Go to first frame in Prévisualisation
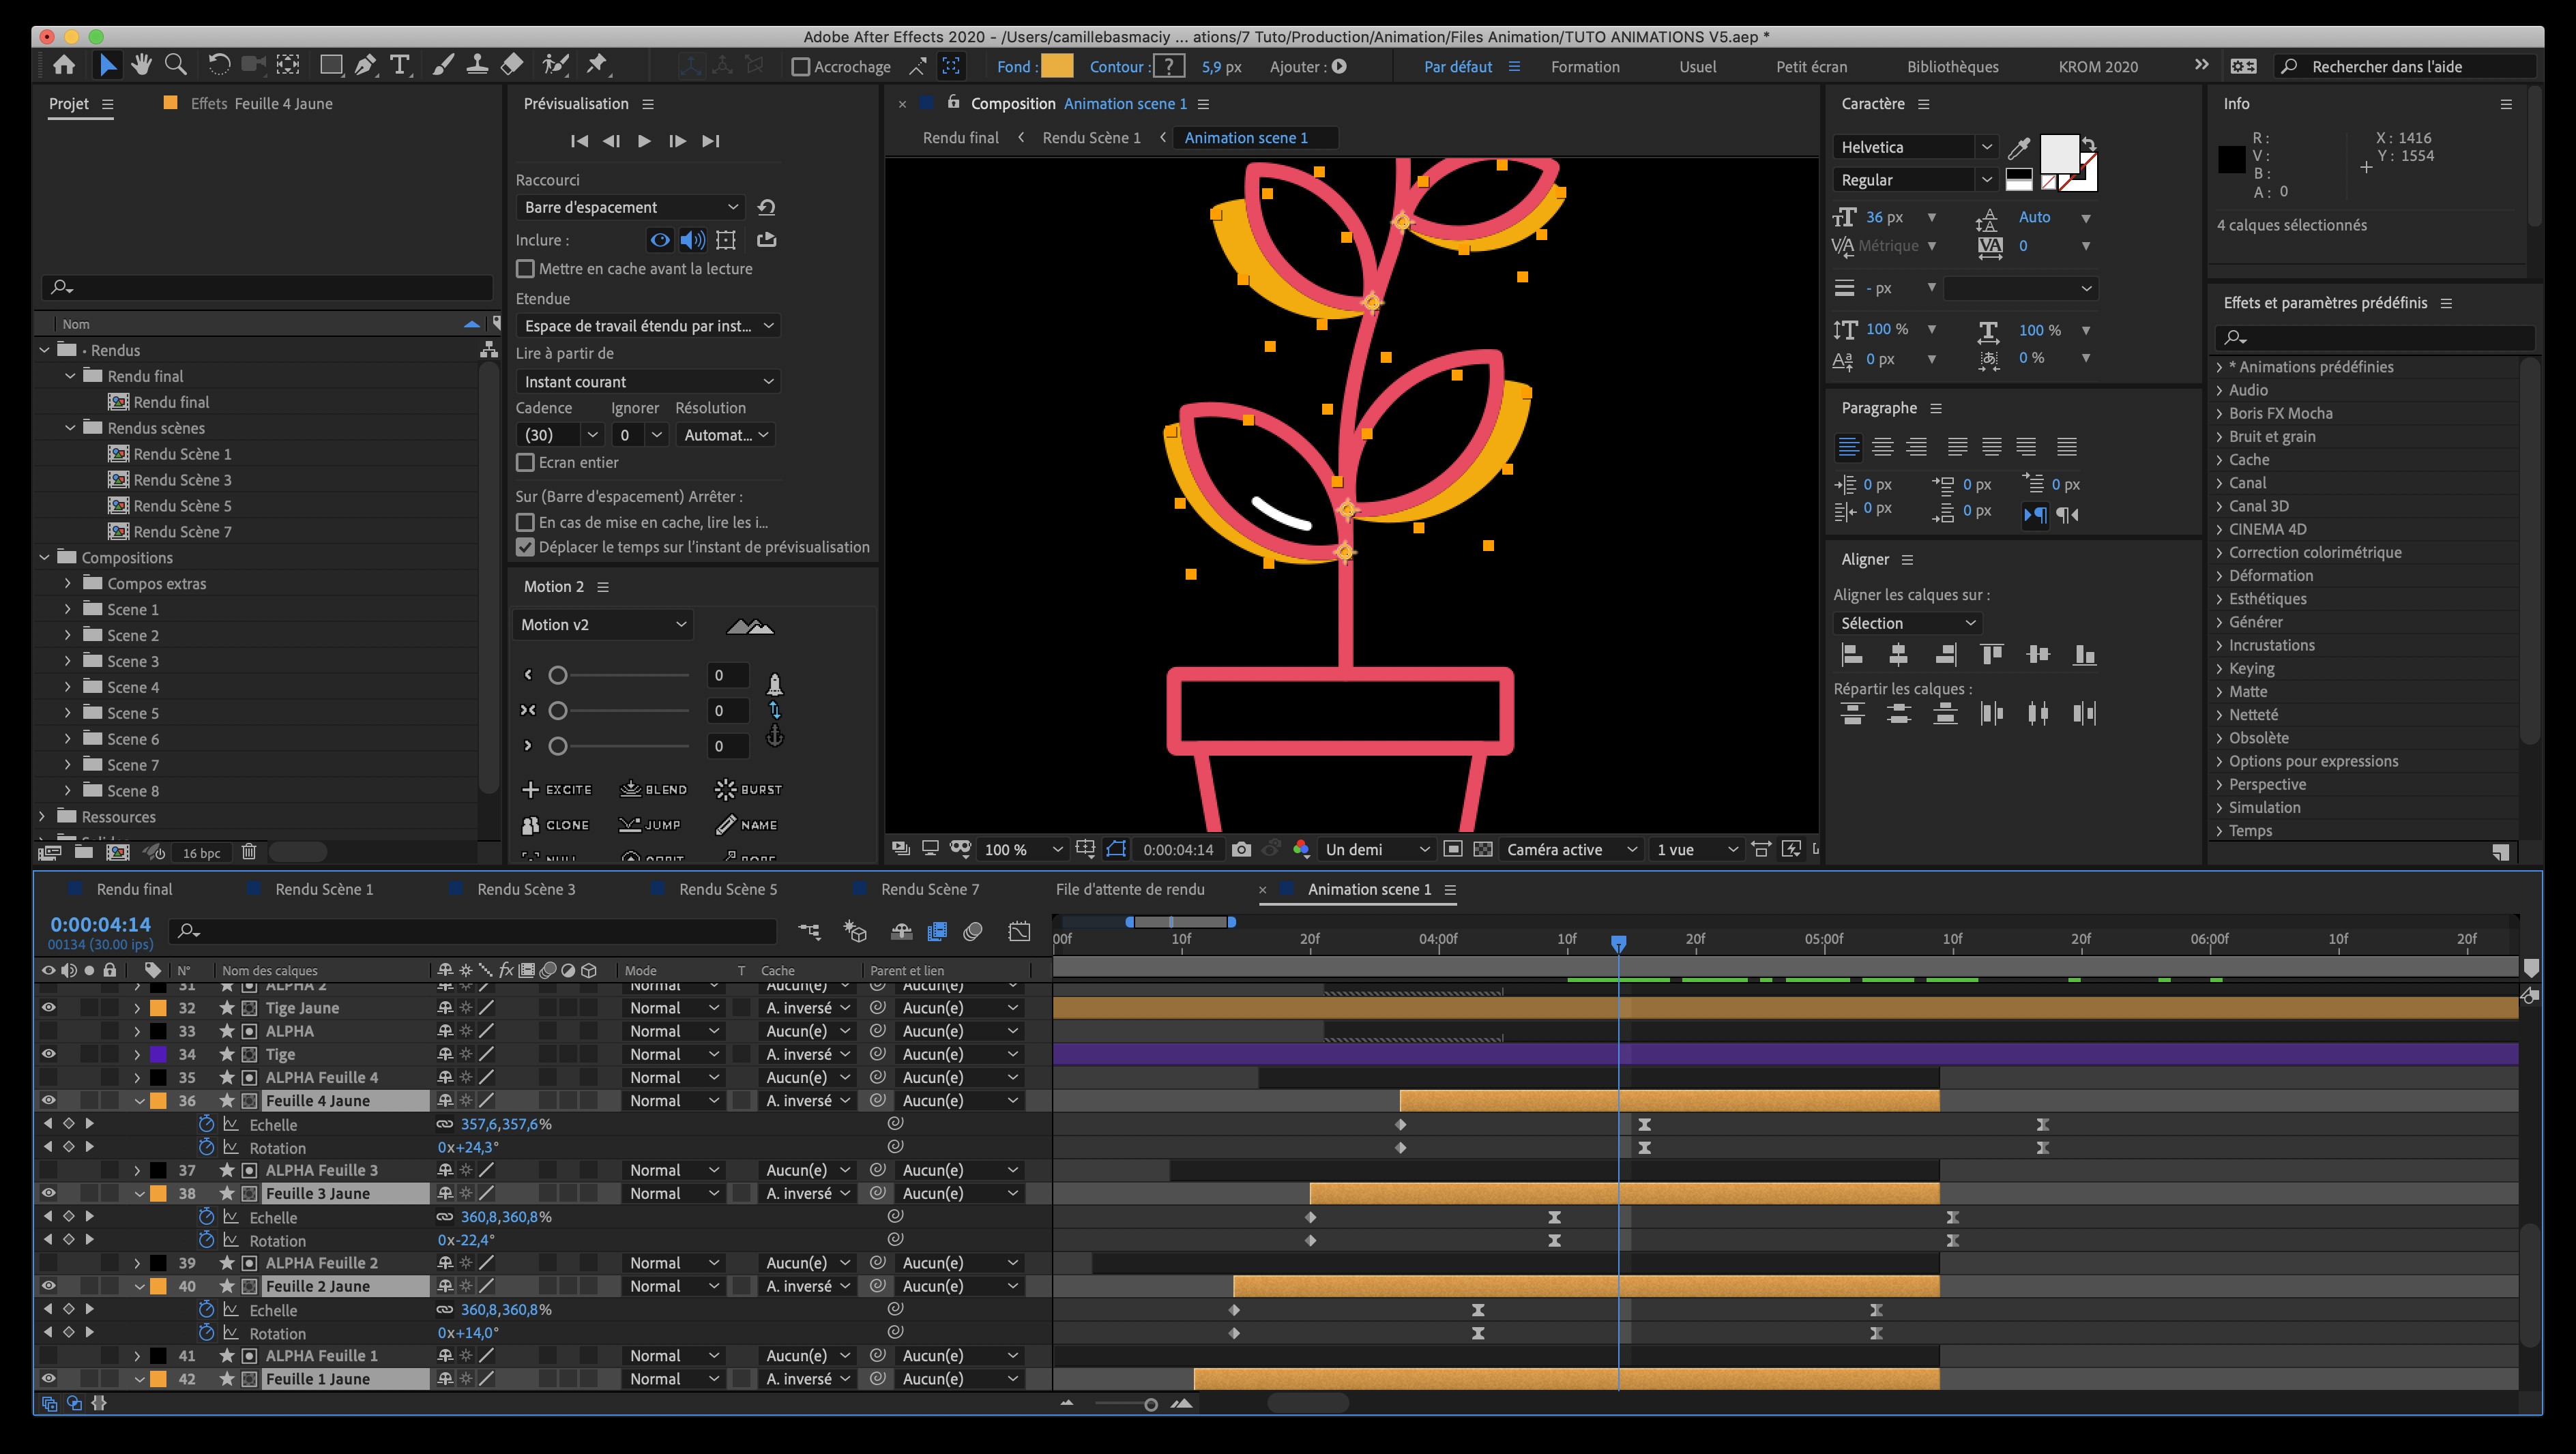 (579, 141)
